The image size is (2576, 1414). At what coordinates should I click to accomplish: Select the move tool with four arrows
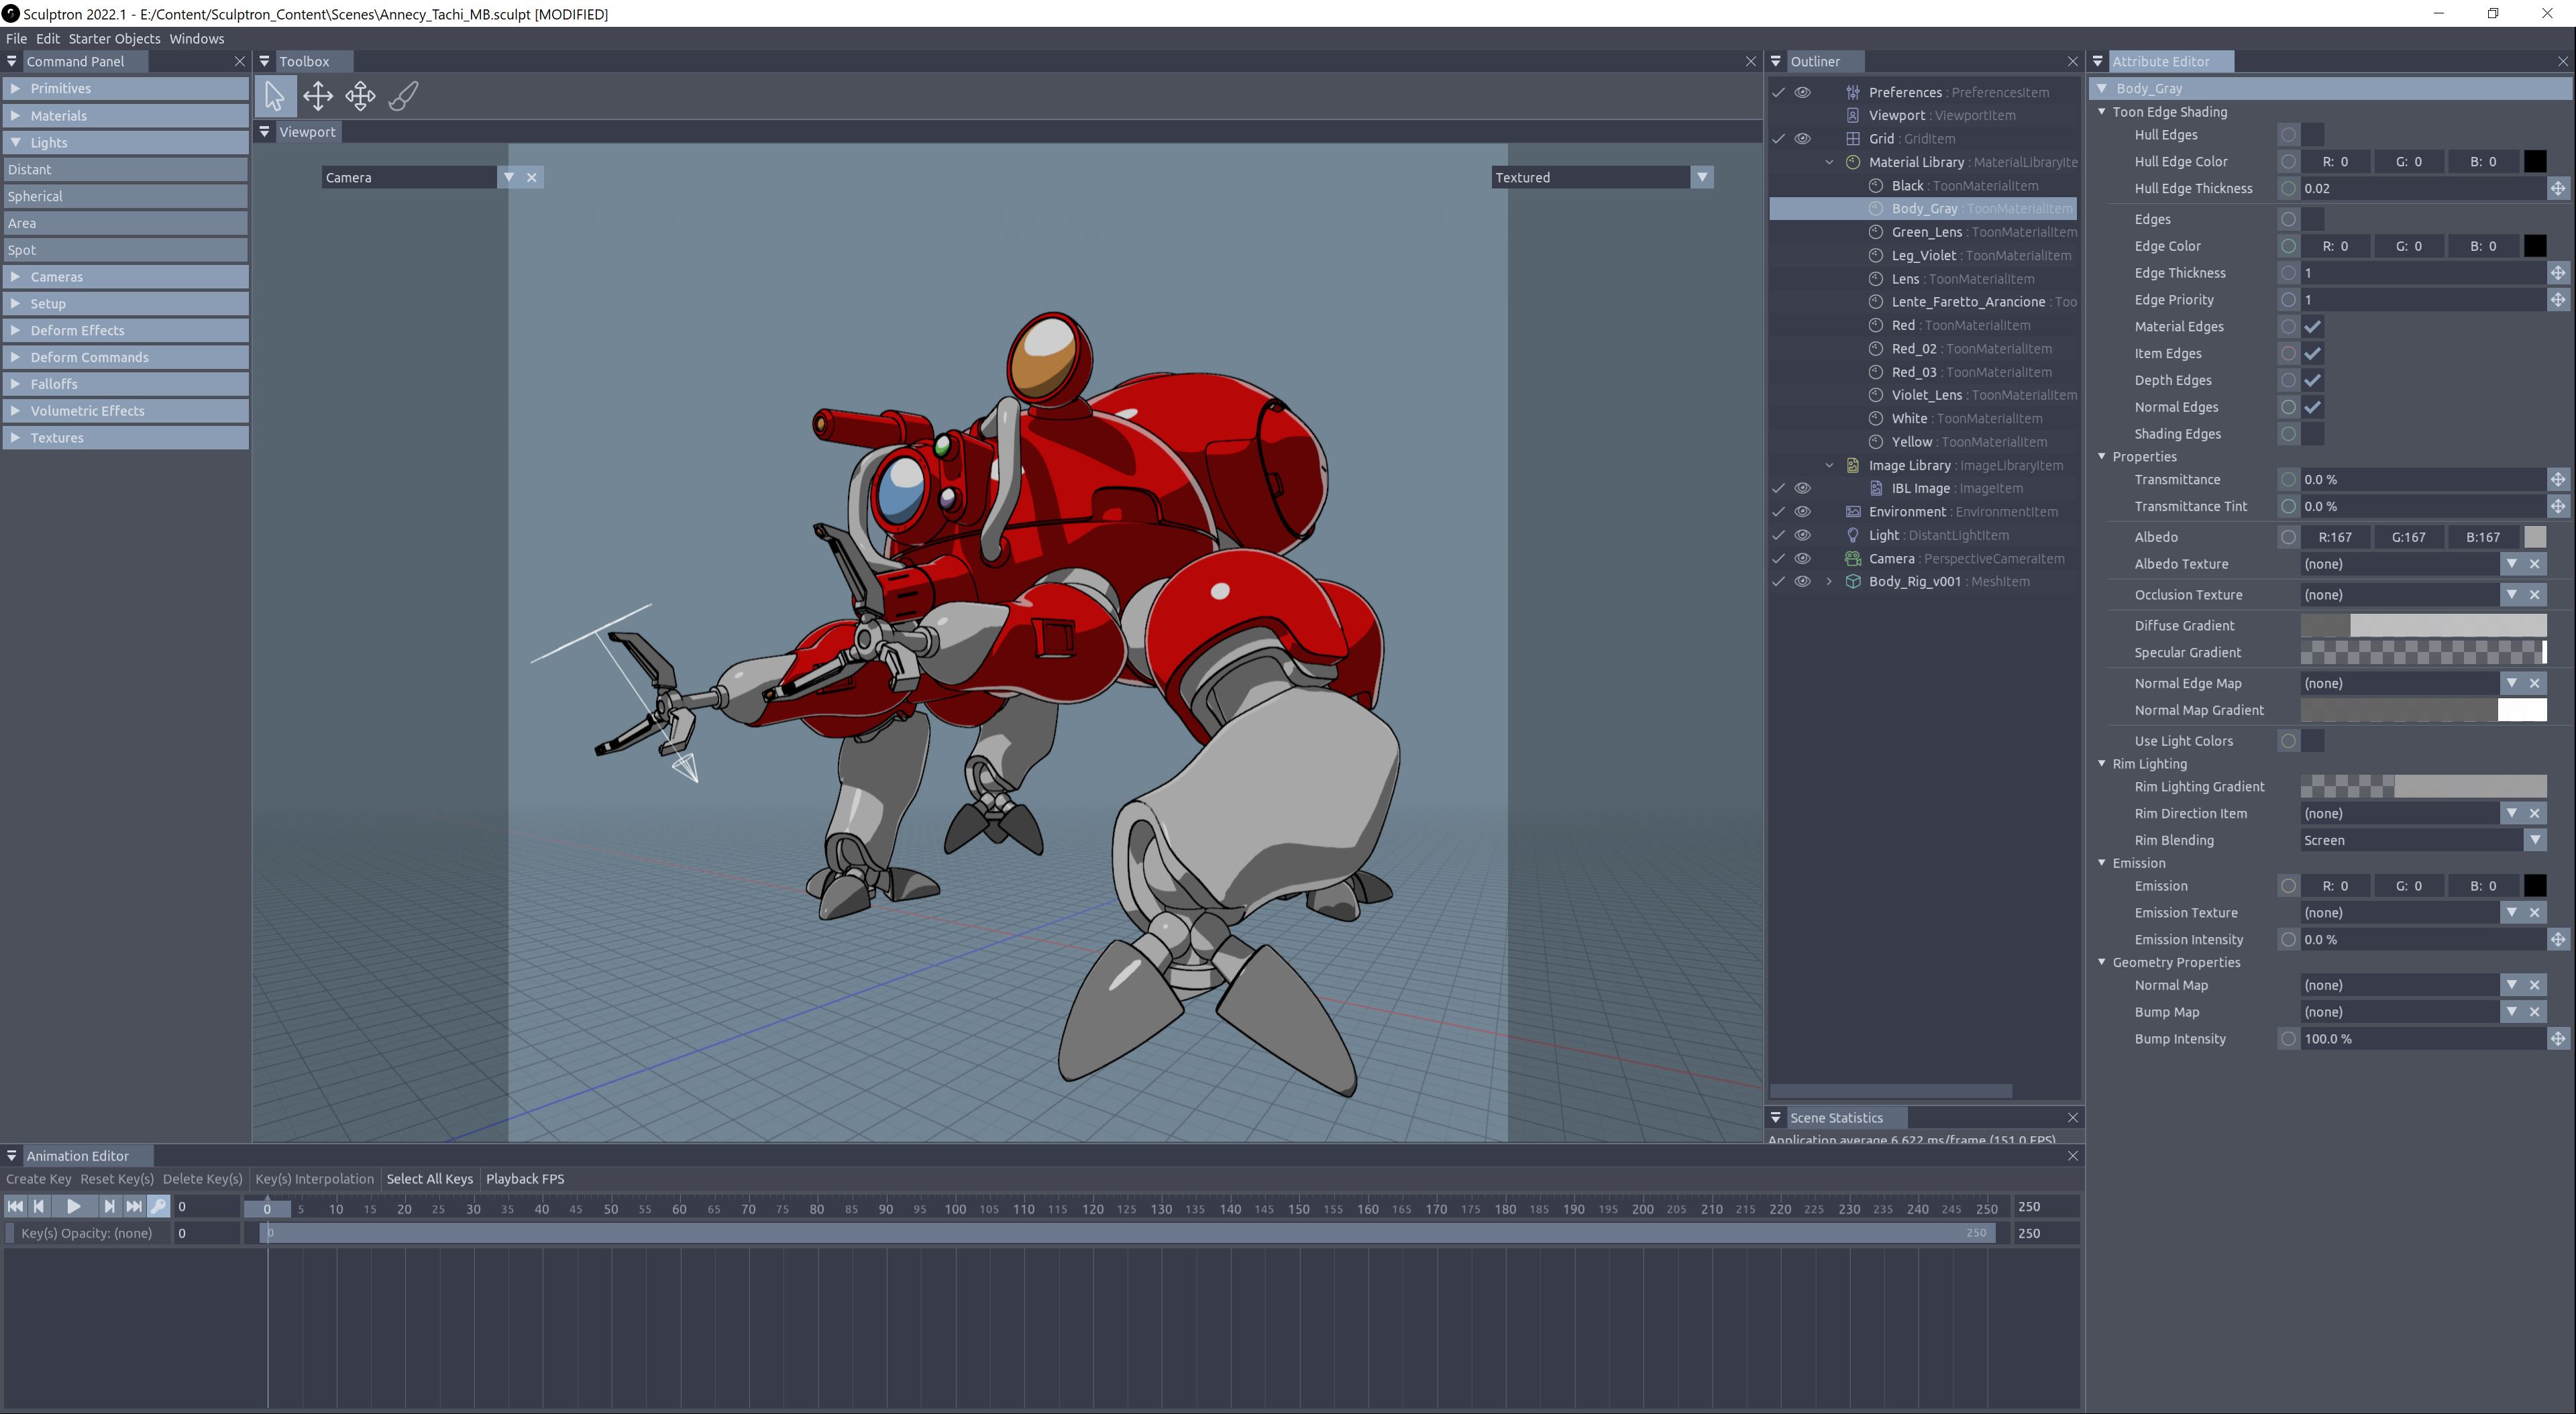(x=318, y=96)
